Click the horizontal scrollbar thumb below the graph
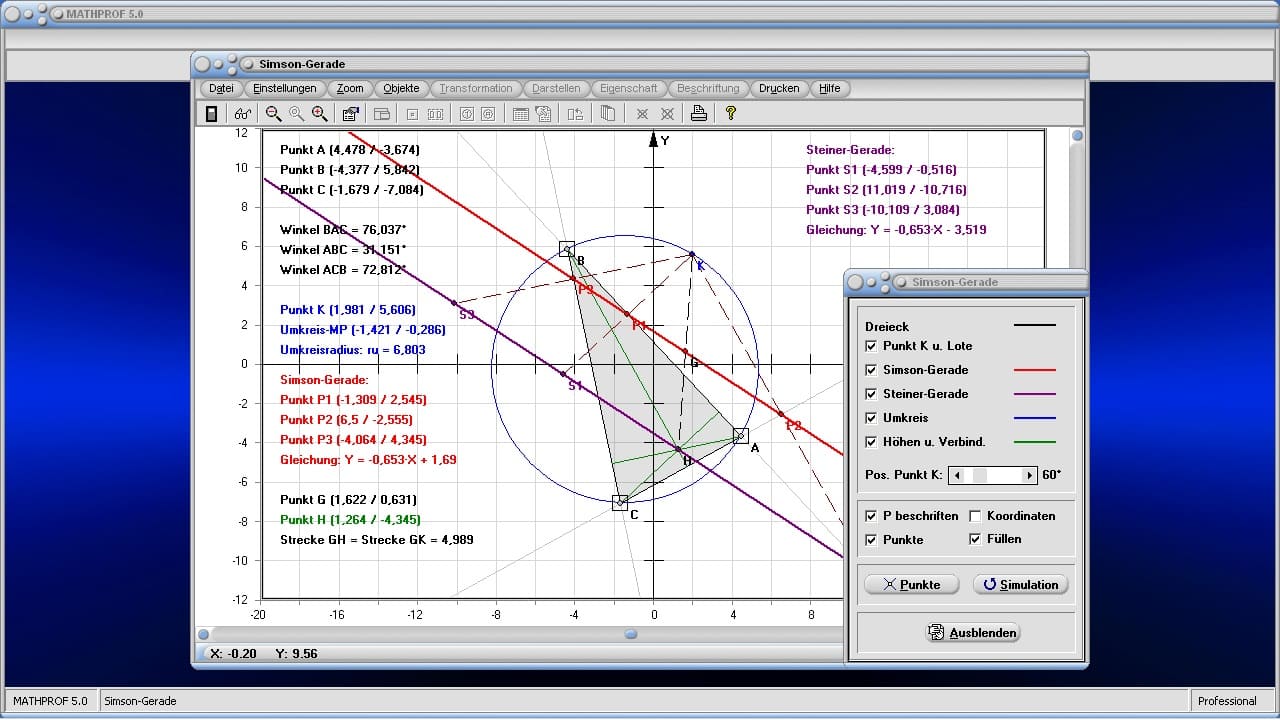The image size is (1280, 720). 631,634
